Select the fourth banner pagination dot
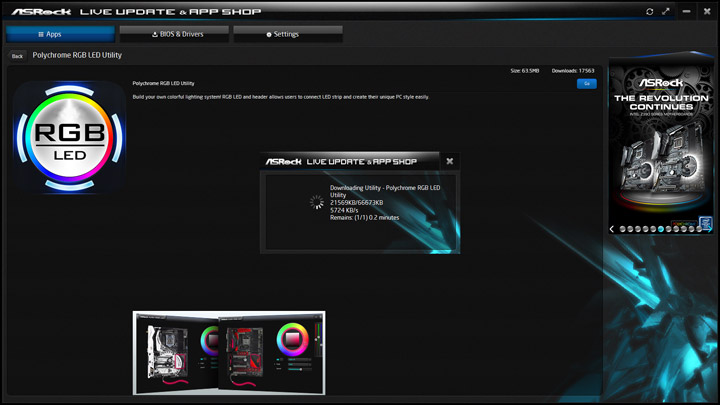This screenshot has height=405, width=720. (x=646, y=229)
